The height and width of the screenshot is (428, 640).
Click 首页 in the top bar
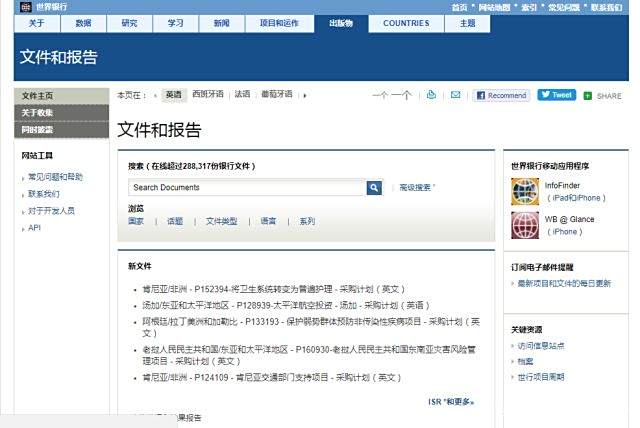click(x=460, y=7)
